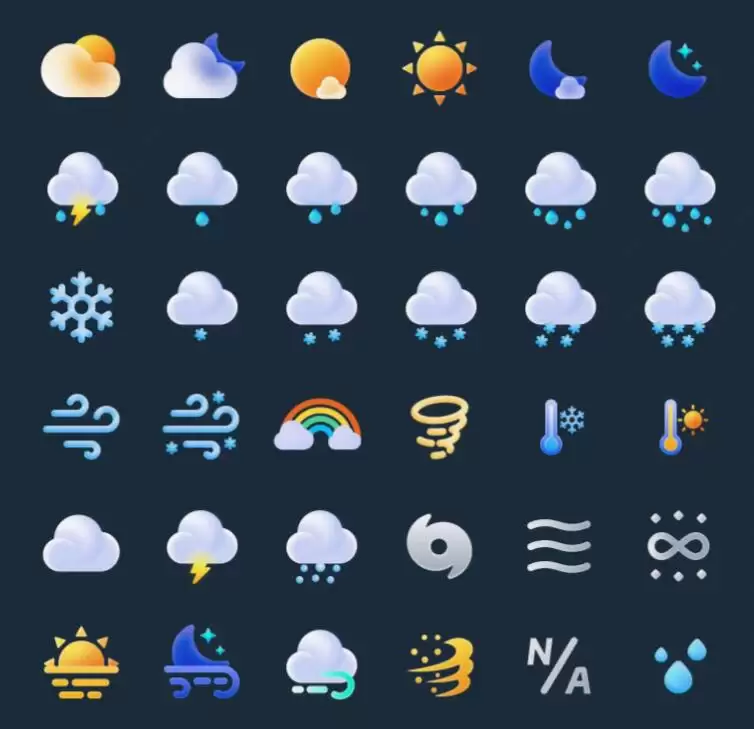Screen dimensions: 754x729
Task: Select the large blue snowflake icon
Action: [x=81, y=307]
